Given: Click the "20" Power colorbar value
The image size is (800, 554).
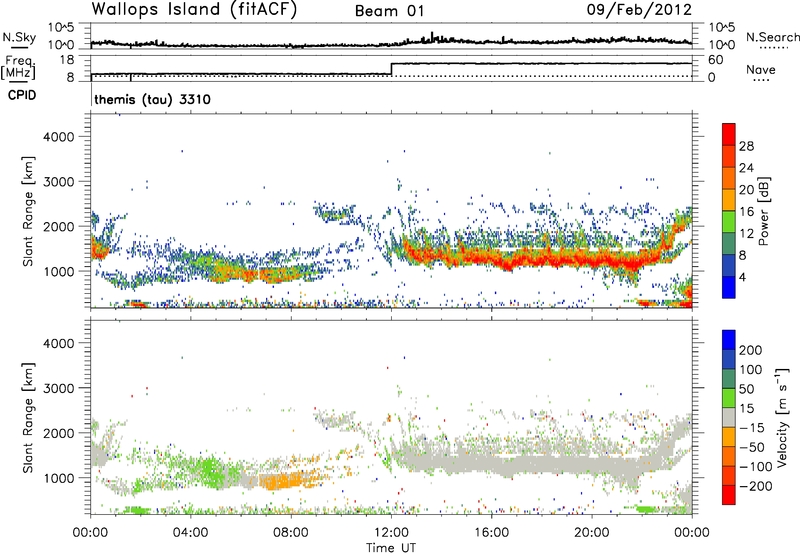Looking at the screenshot, I should 746,190.
